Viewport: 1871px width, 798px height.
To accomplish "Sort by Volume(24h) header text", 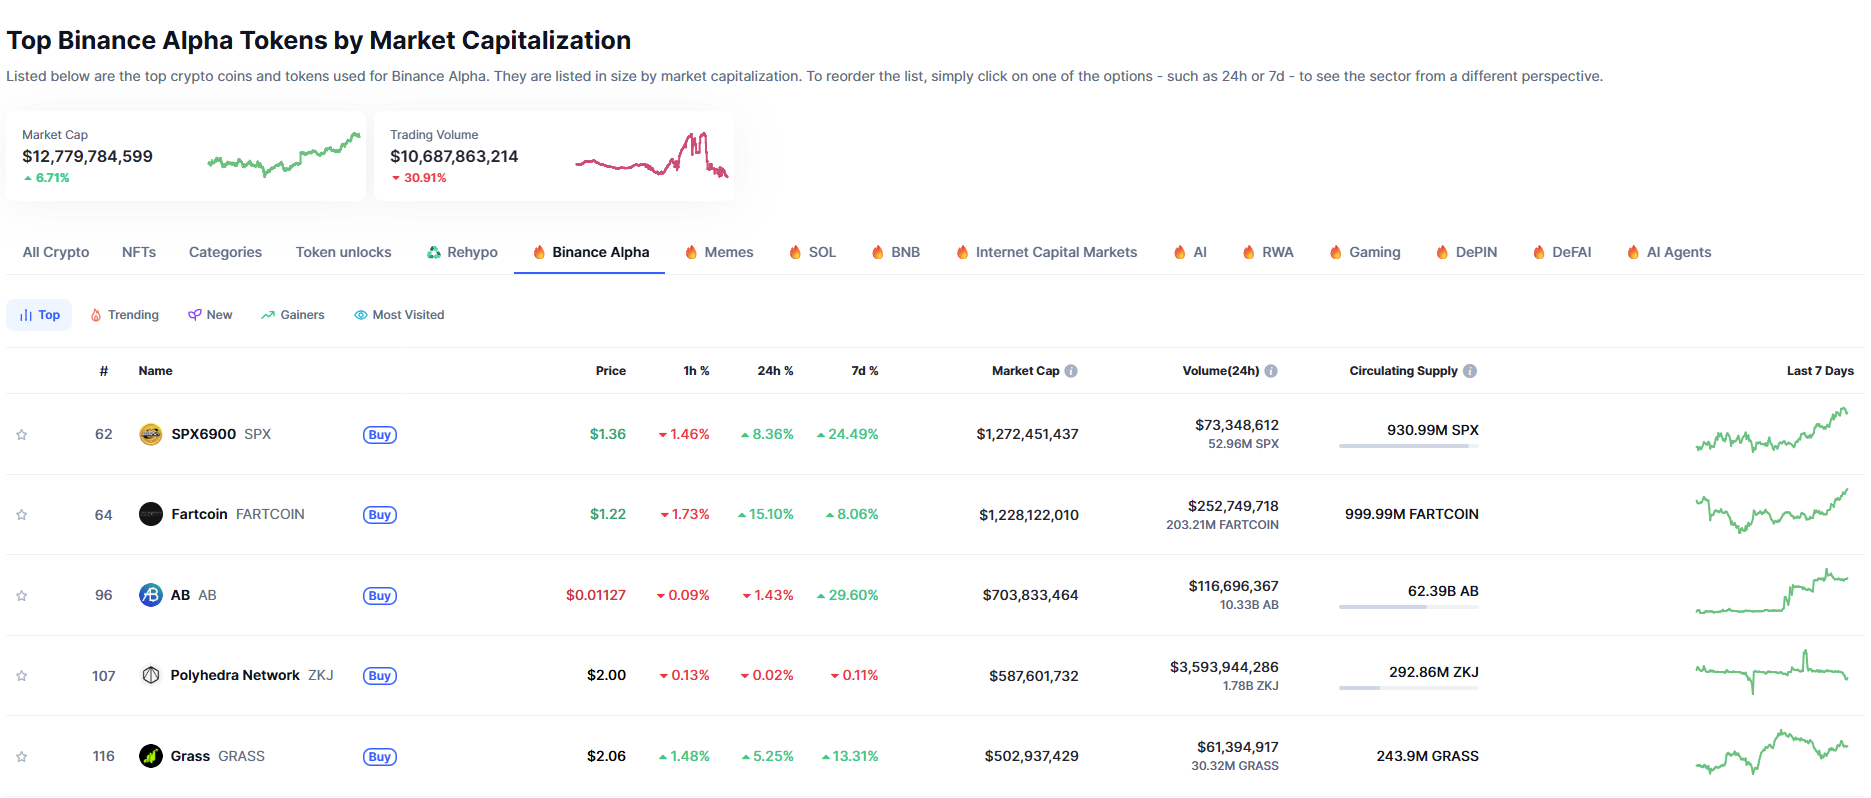I will point(1221,371).
